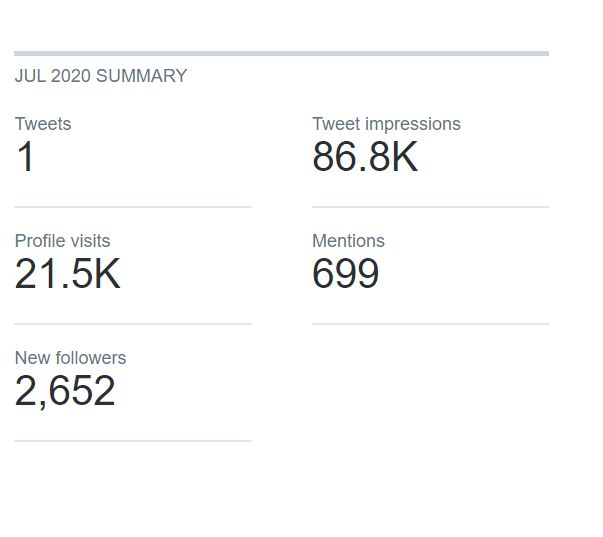Click the divider line below 2,652

point(133,441)
